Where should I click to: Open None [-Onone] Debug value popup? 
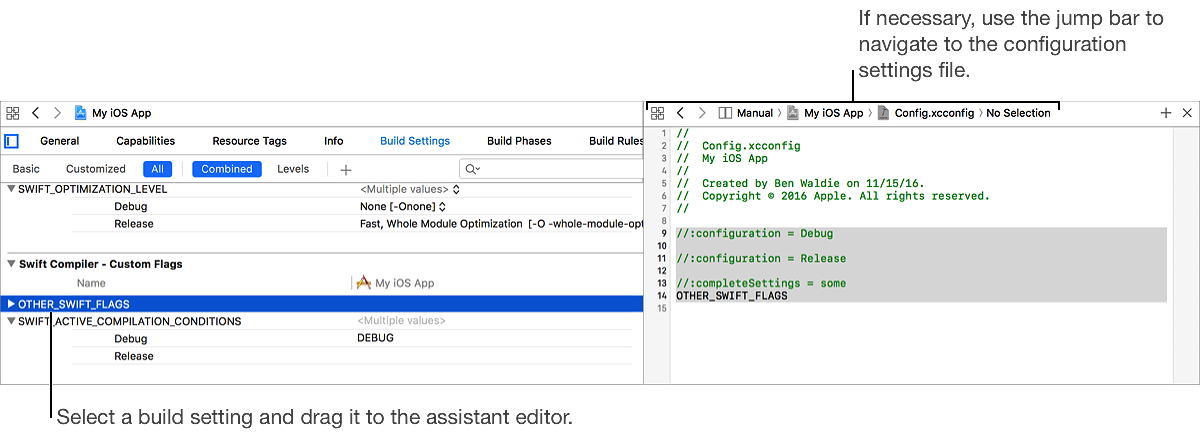point(401,206)
